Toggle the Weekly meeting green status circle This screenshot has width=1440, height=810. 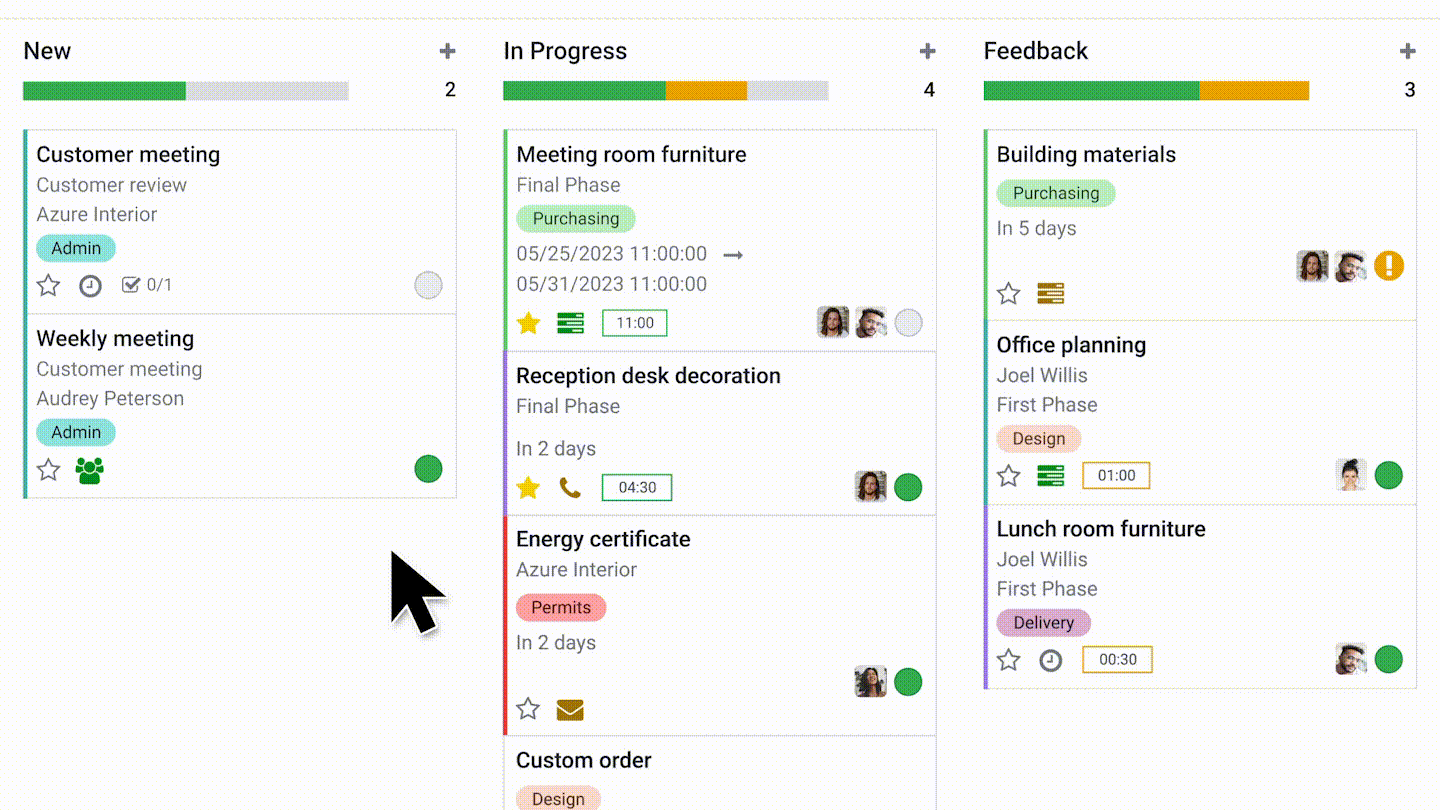(428, 469)
